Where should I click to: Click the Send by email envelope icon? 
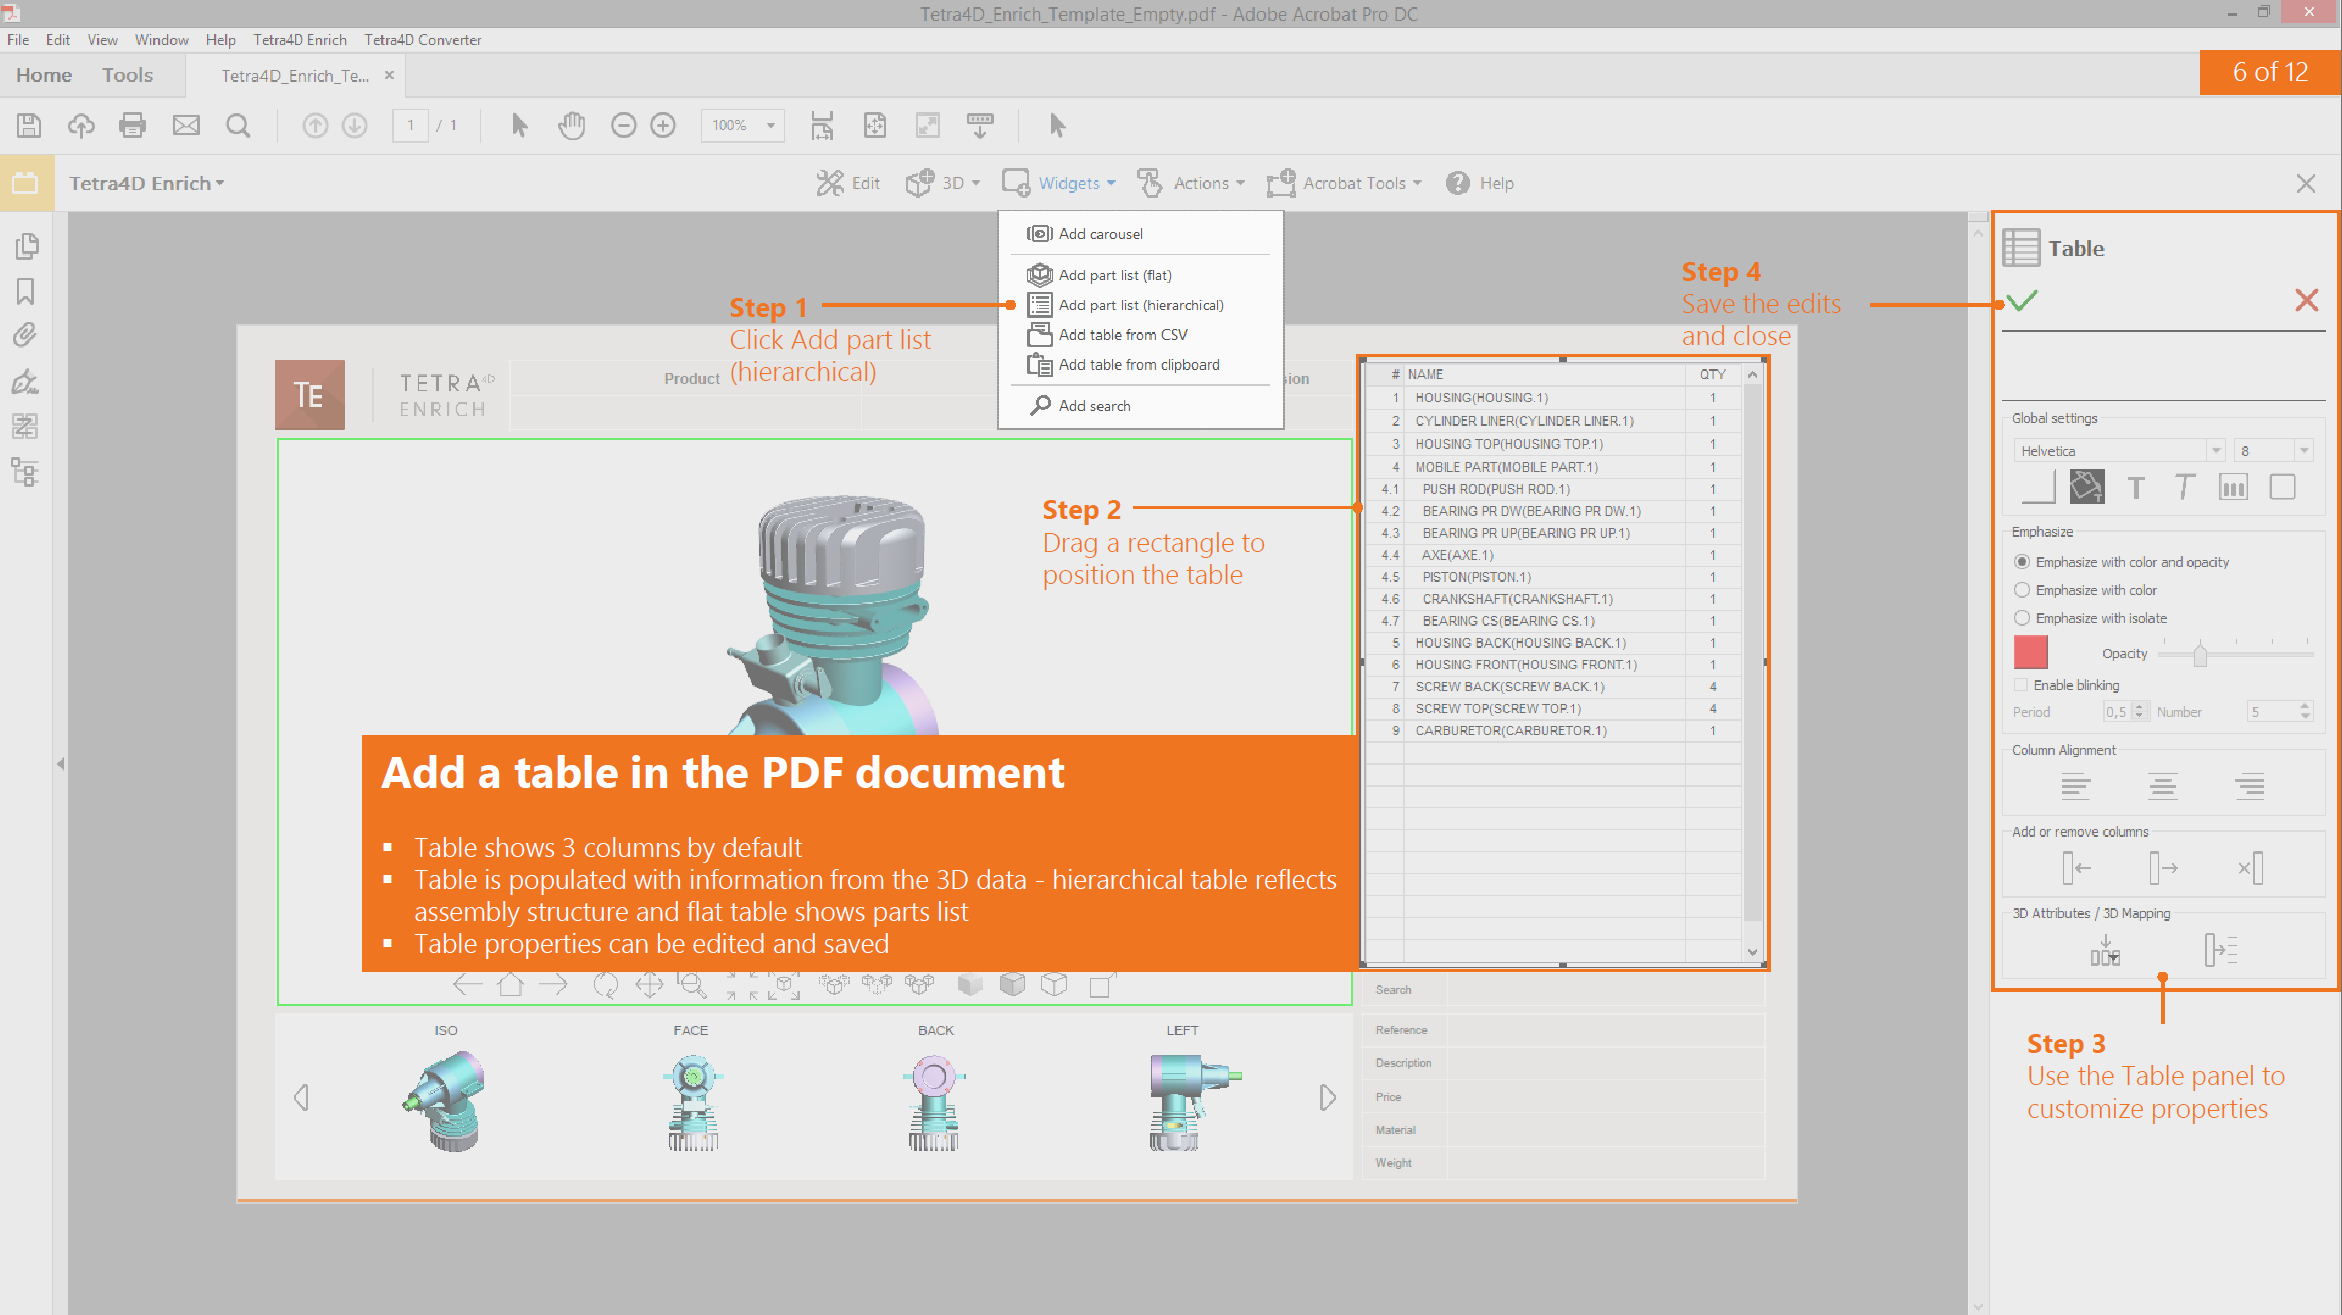pos(186,125)
